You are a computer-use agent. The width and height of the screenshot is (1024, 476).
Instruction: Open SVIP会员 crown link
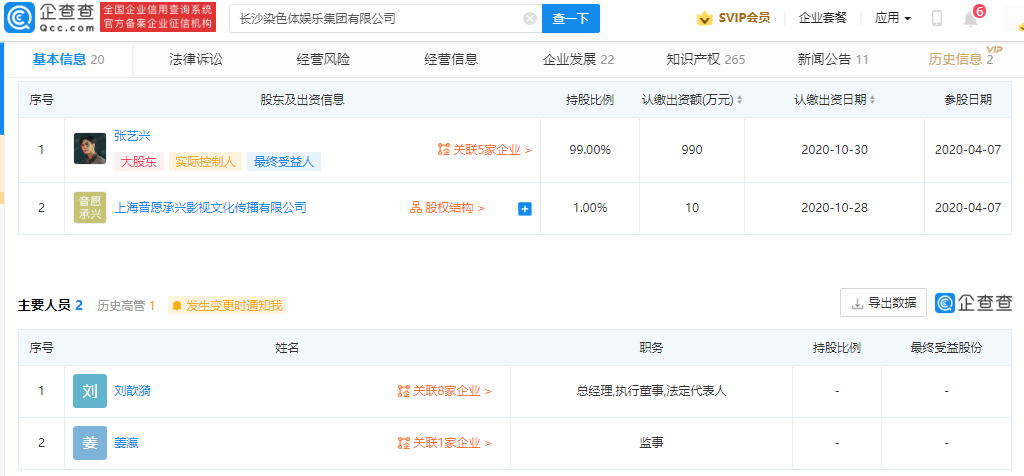click(x=733, y=18)
